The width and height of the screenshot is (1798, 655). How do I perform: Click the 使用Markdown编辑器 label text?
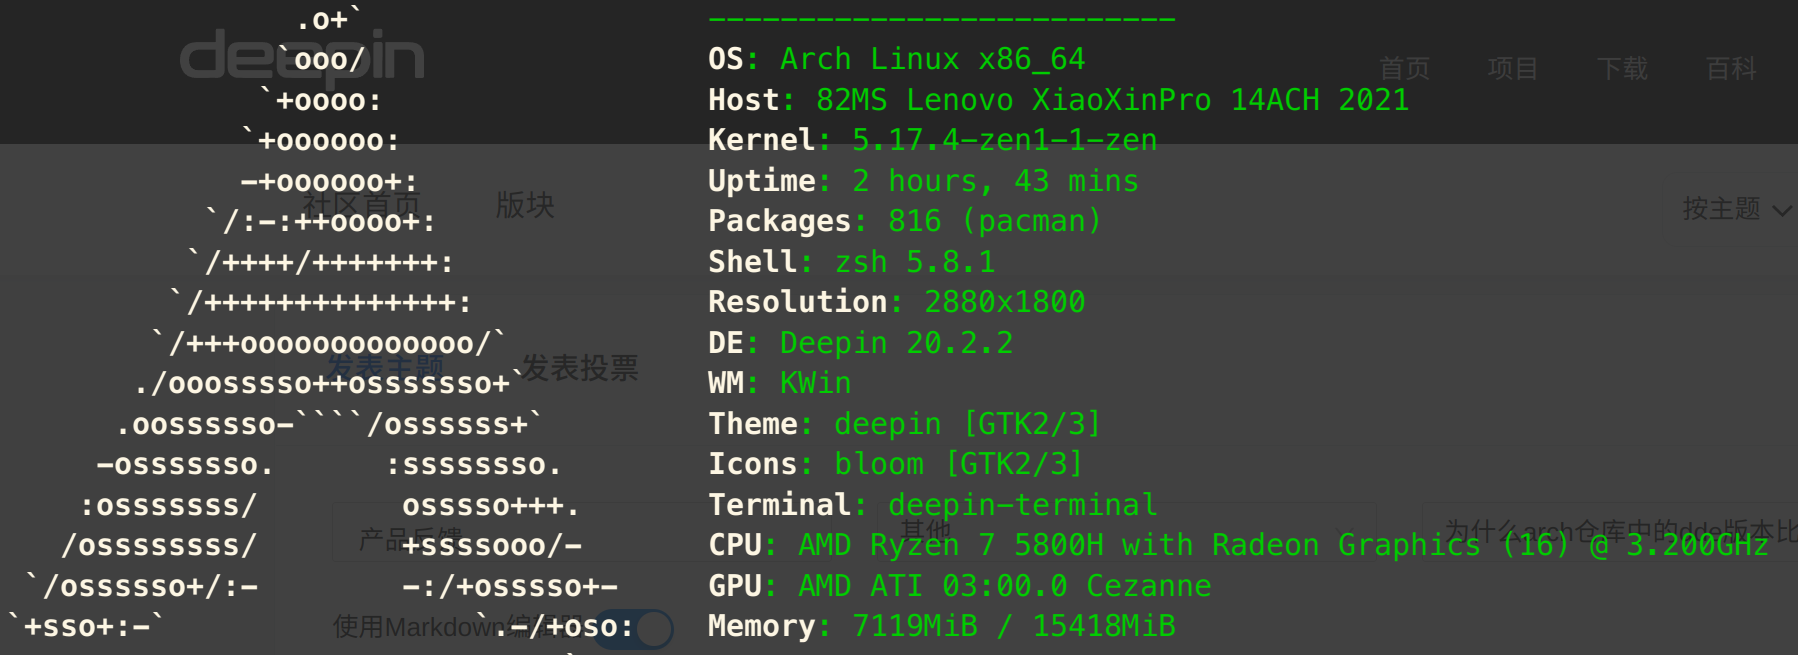pos(457,627)
